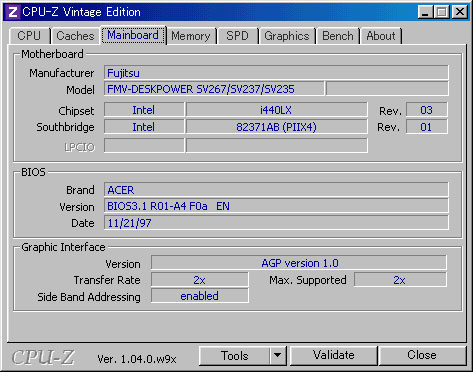Maximize the CPU-Z window

[442, 12]
